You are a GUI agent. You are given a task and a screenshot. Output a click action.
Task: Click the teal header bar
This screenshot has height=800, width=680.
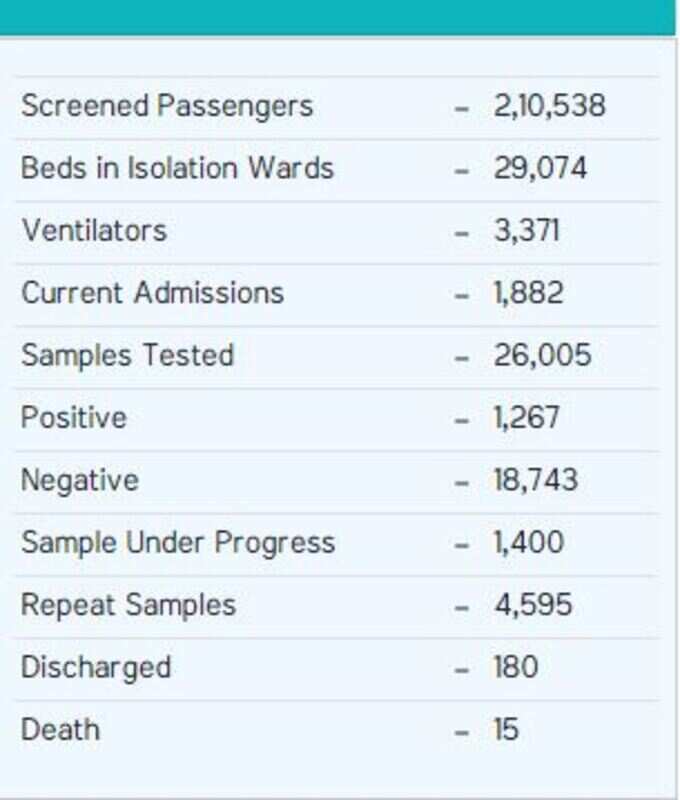[x=337, y=17]
